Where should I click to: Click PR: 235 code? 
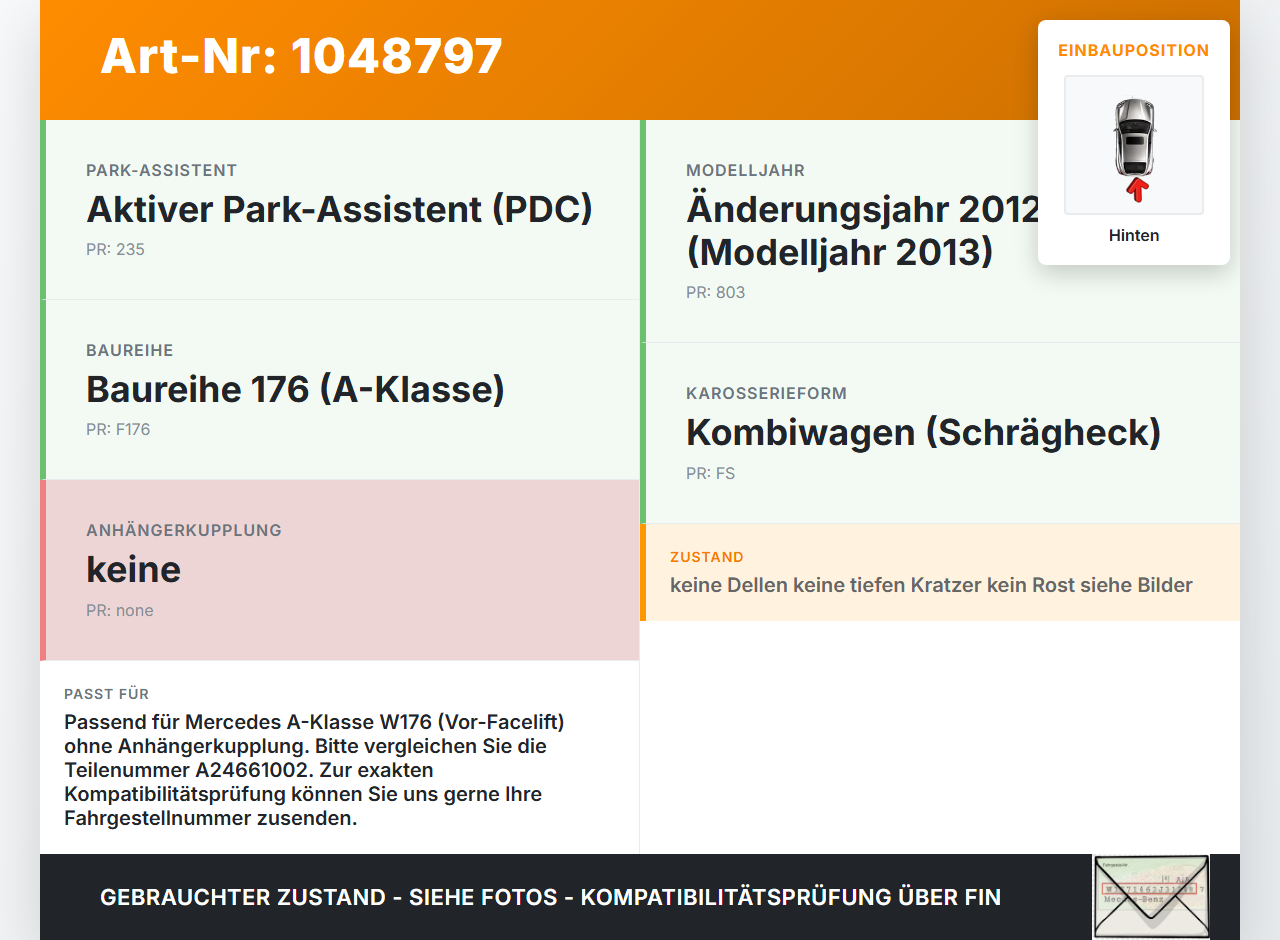pos(115,250)
